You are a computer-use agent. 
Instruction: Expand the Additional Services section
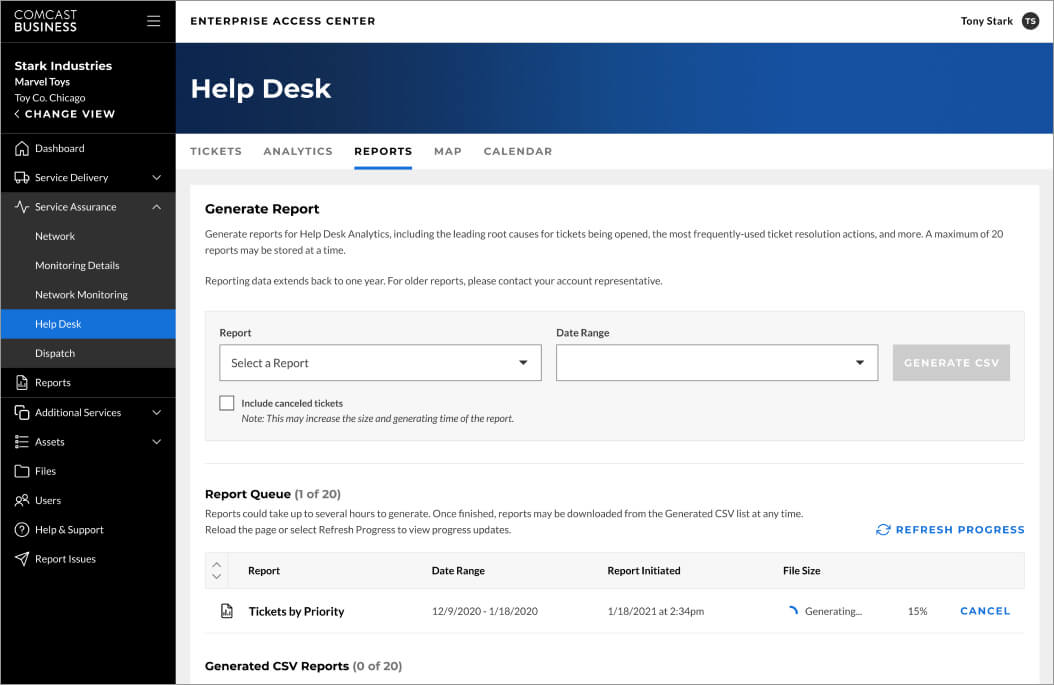point(156,412)
